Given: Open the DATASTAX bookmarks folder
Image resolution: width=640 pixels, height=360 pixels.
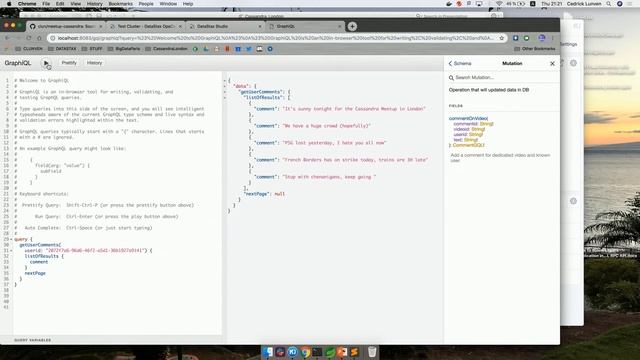Looking at the screenshot, I should pyautogui.click(x=62, y=49).
